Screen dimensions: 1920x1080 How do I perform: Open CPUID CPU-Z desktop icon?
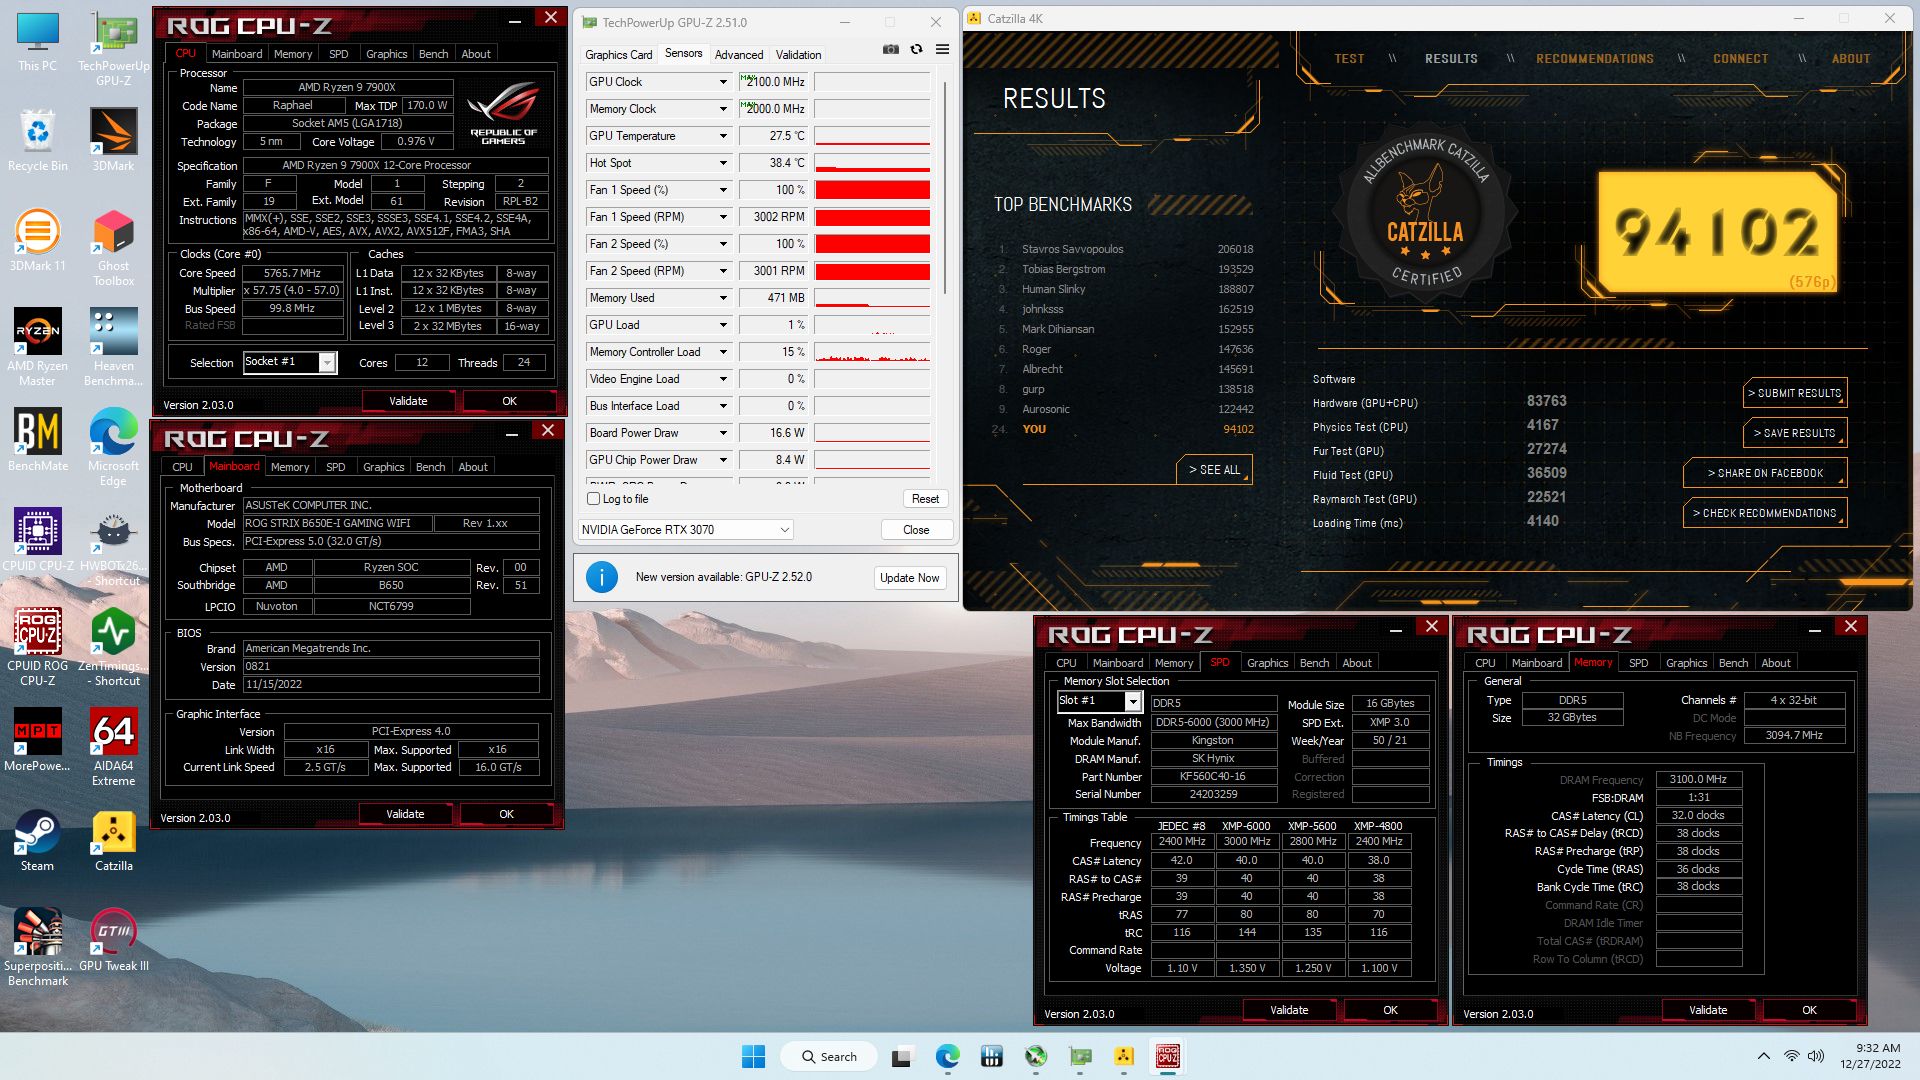pos(37,541)
